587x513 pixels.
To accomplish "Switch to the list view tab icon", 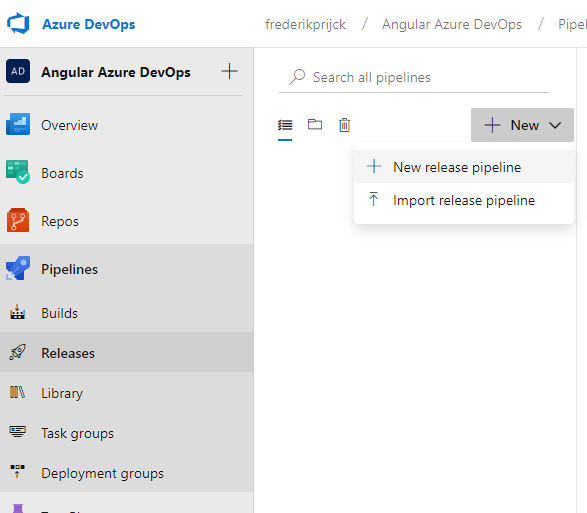I will point(285,125).
